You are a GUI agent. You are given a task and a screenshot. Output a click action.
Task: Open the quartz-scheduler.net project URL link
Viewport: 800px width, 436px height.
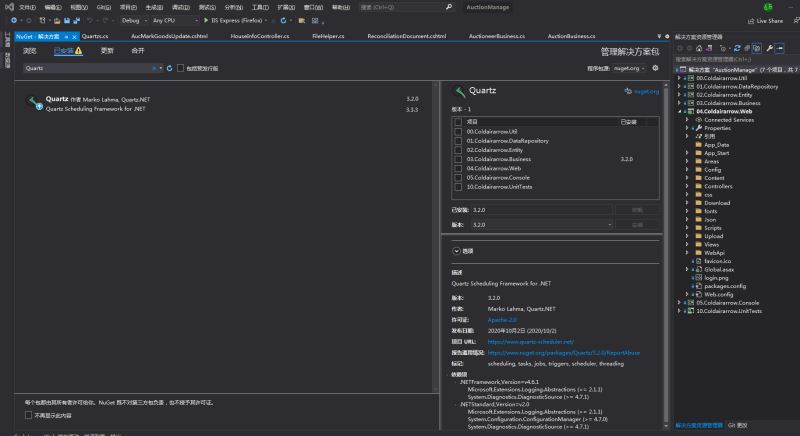(531, 342)
